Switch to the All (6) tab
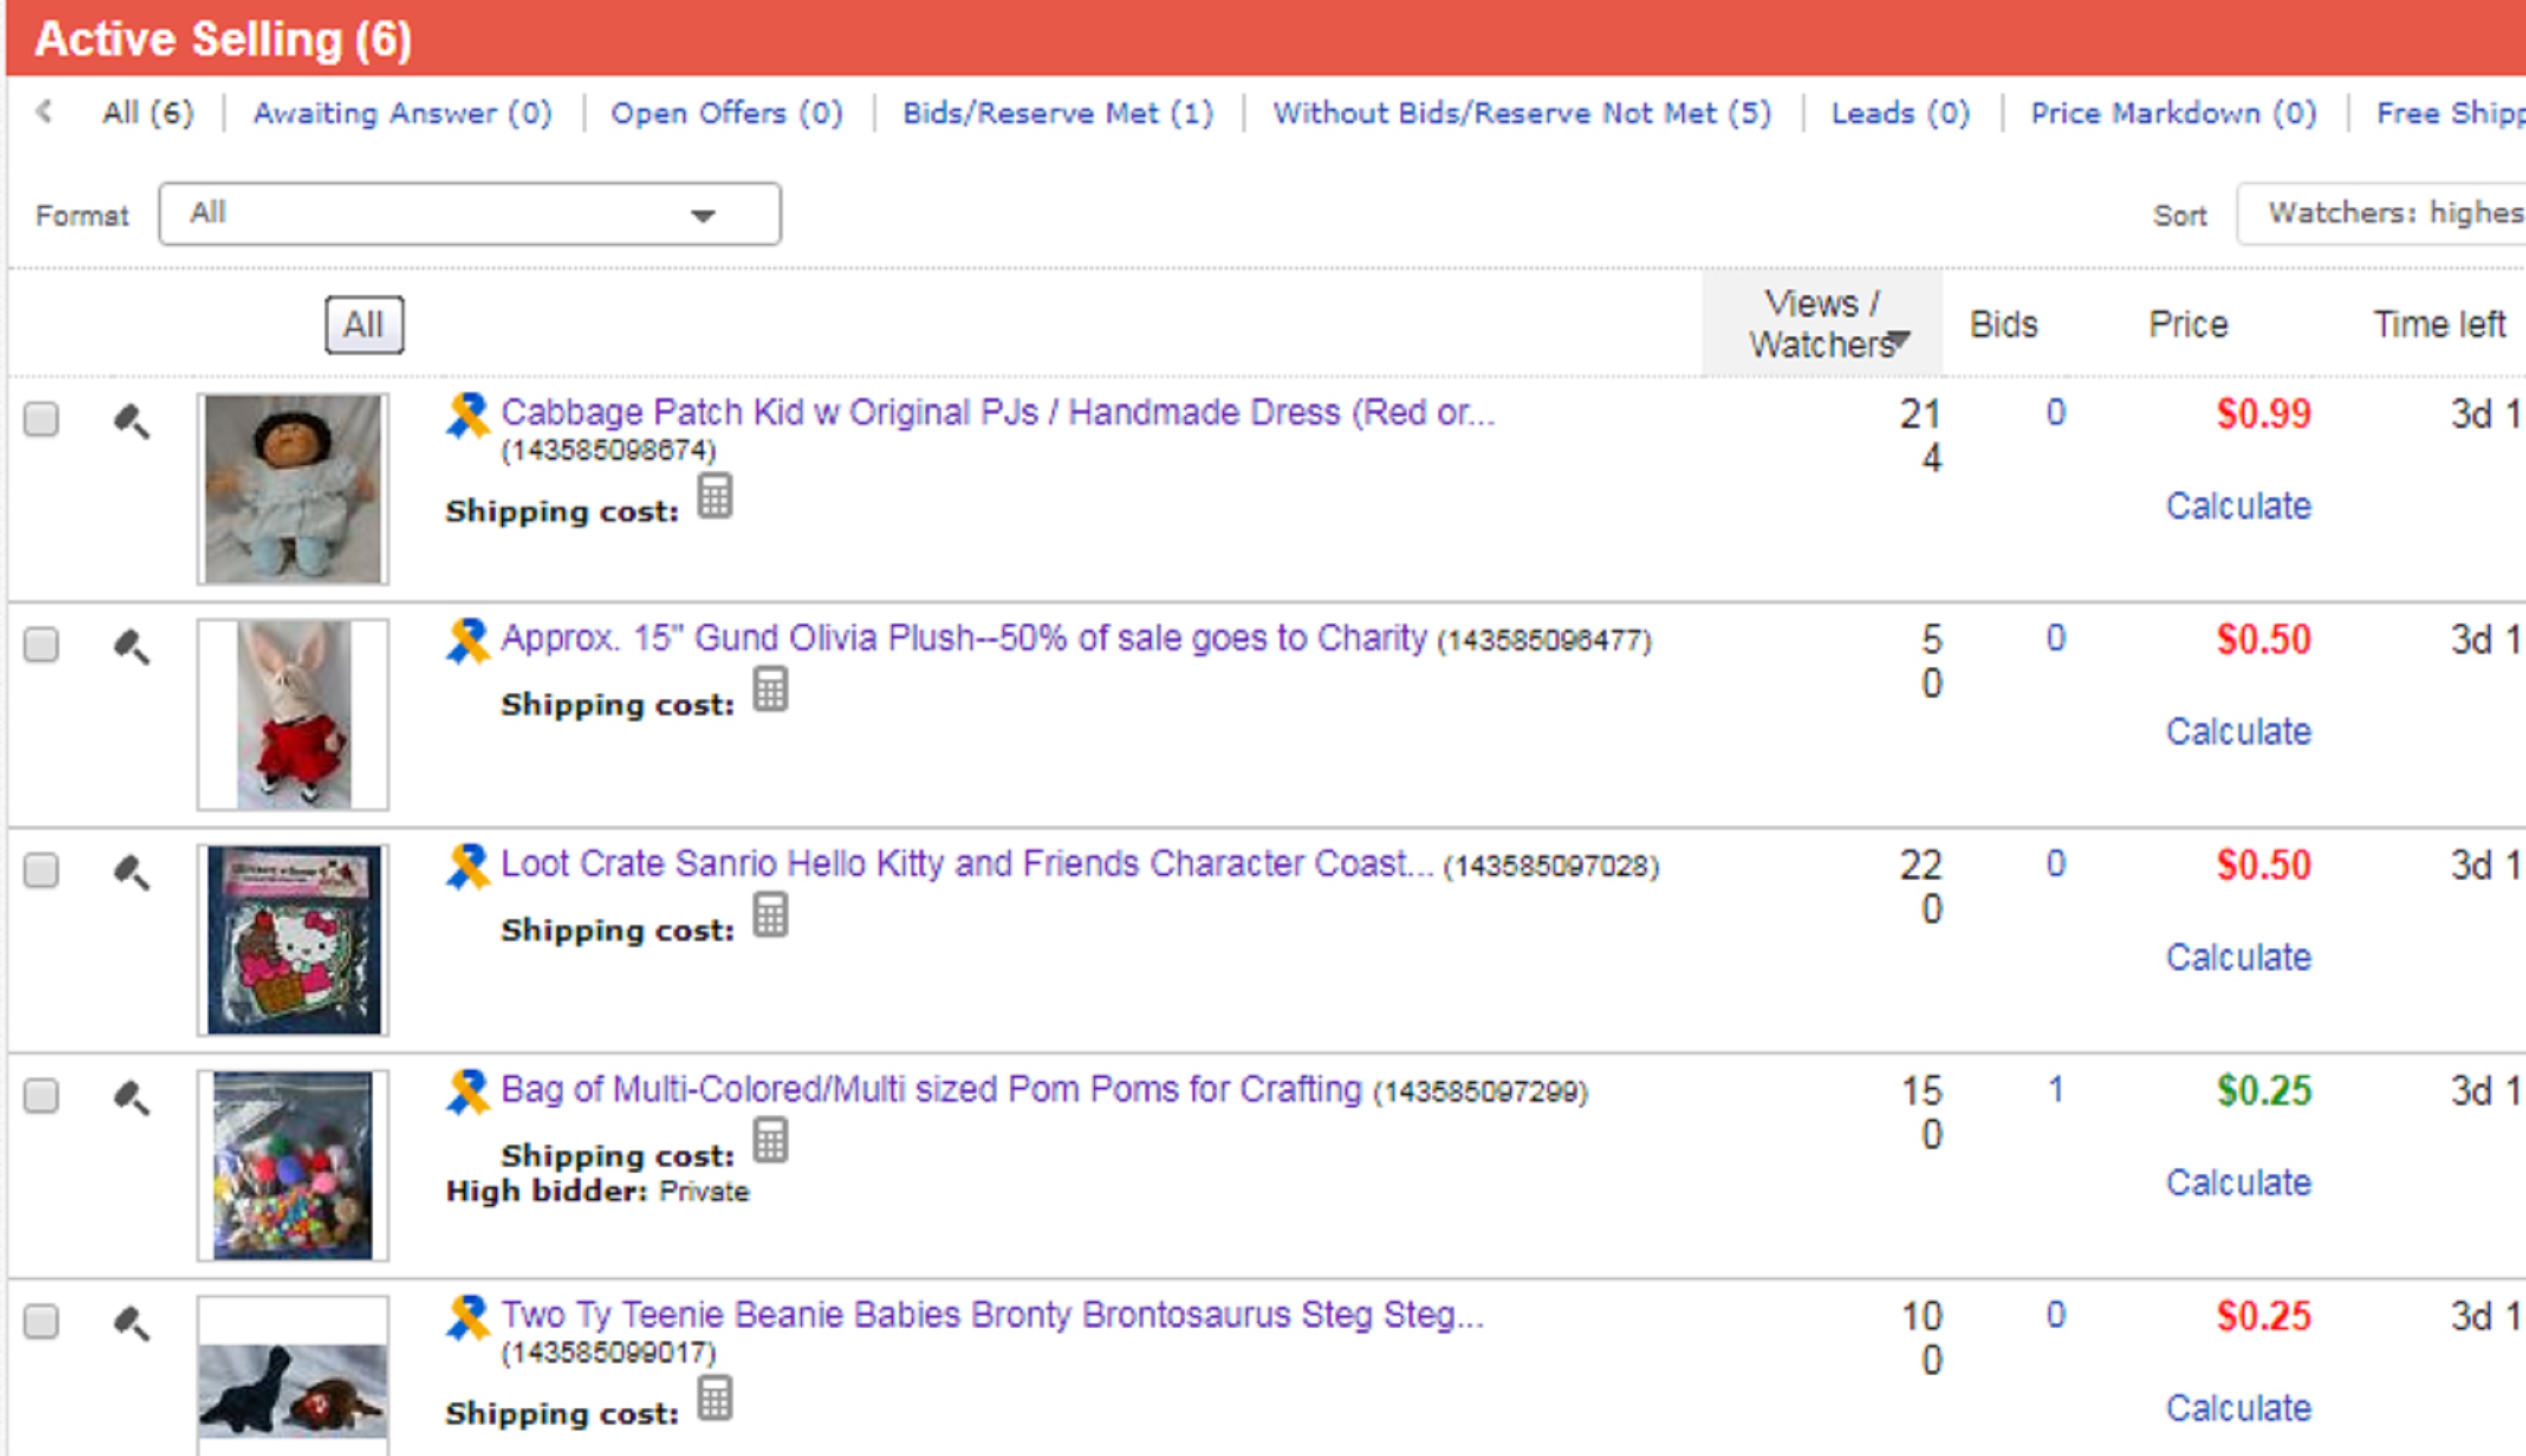The height and width of the screenshot is (1456, 2526). pos(148,113)
